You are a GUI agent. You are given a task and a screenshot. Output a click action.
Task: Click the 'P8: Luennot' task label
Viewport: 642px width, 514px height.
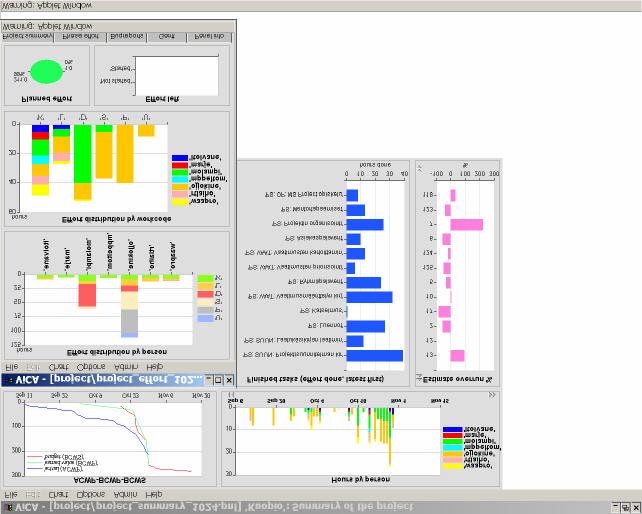(x=325, y=325)
